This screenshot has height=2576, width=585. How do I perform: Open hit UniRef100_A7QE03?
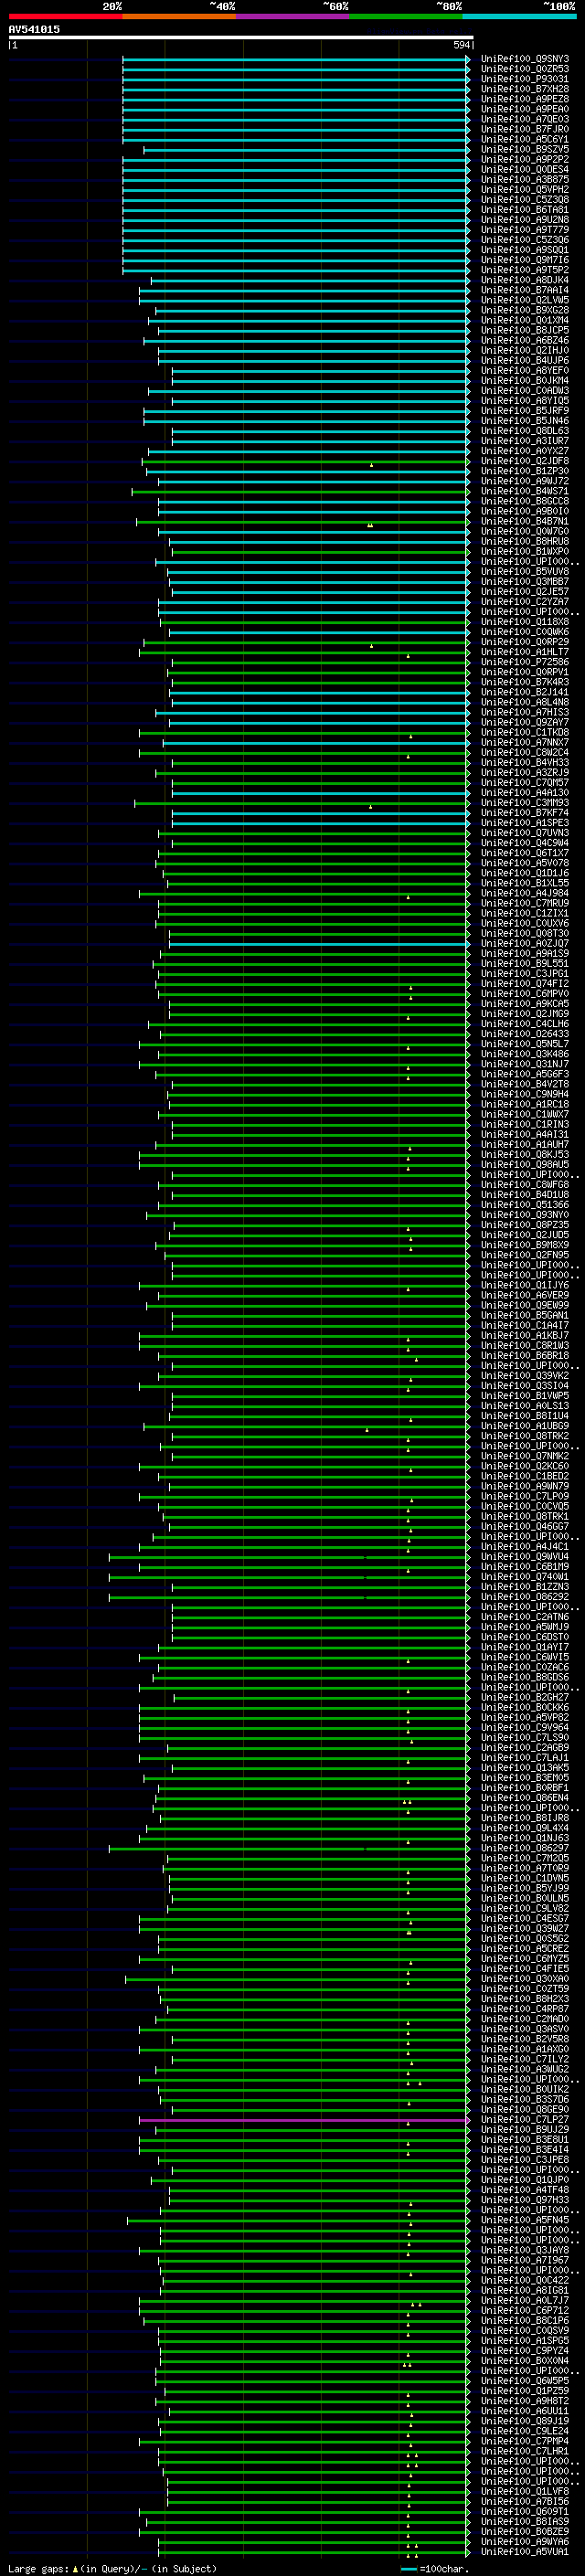[524, 119]
